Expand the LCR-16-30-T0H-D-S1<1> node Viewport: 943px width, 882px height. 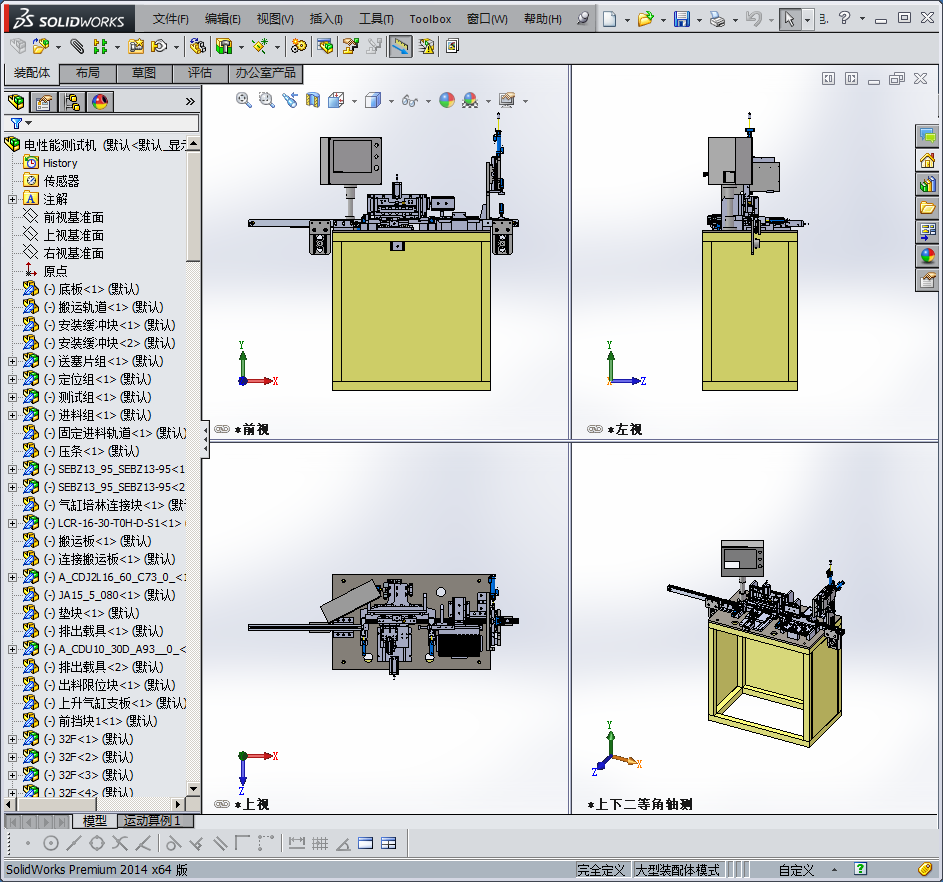[x=13, y=523]
